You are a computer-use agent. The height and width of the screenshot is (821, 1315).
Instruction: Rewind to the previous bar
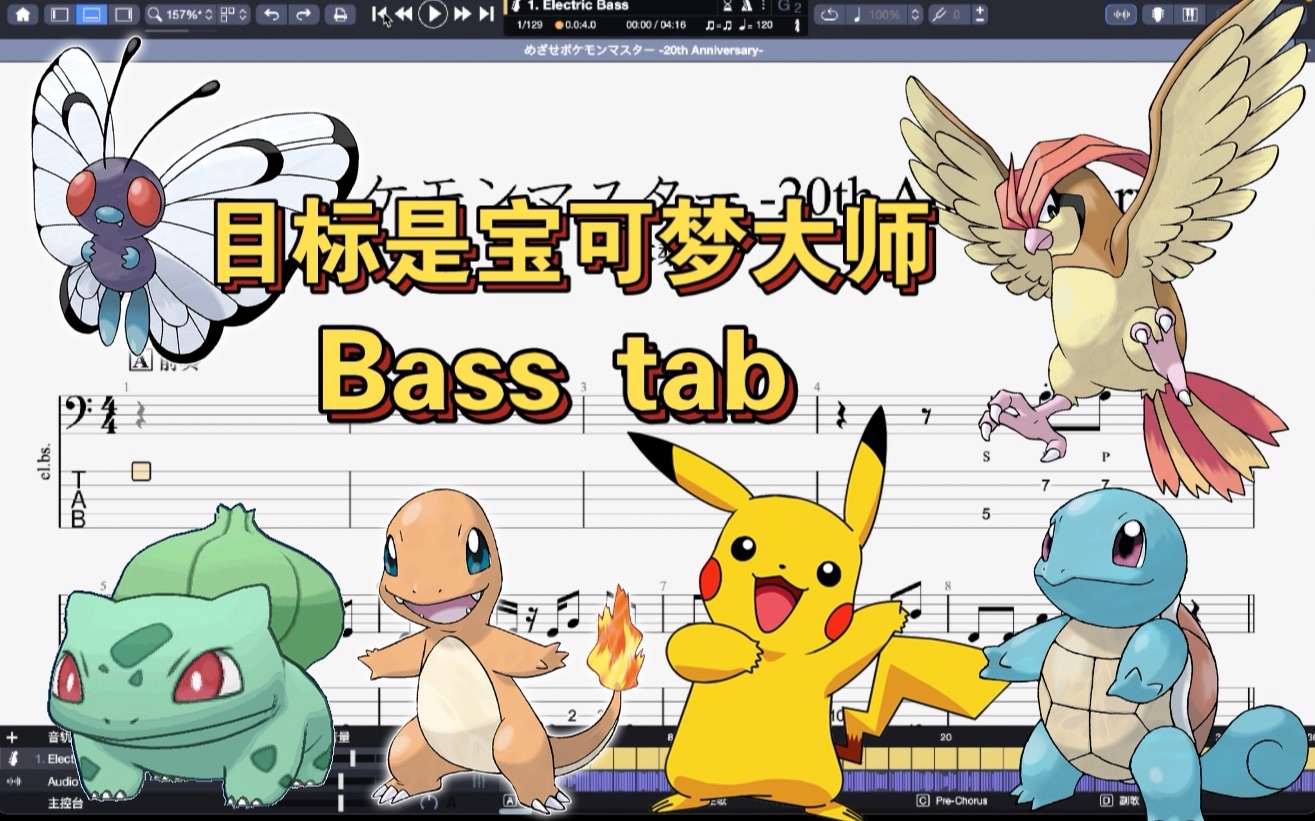403,14
